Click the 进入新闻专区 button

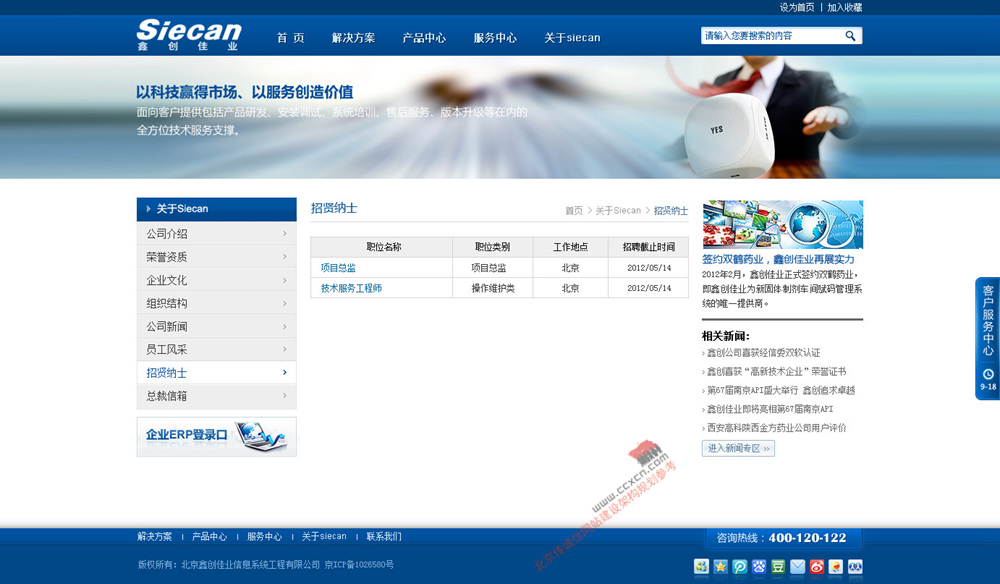point(737,448)
